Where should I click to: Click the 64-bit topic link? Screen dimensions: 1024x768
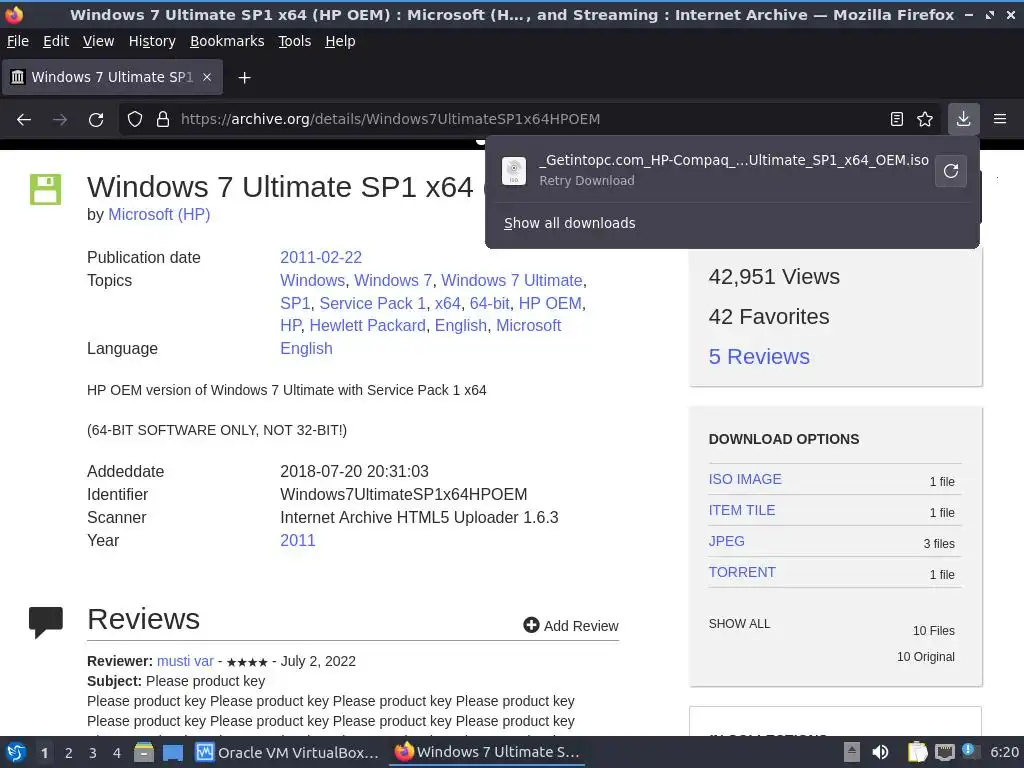(x=490, y=303)
